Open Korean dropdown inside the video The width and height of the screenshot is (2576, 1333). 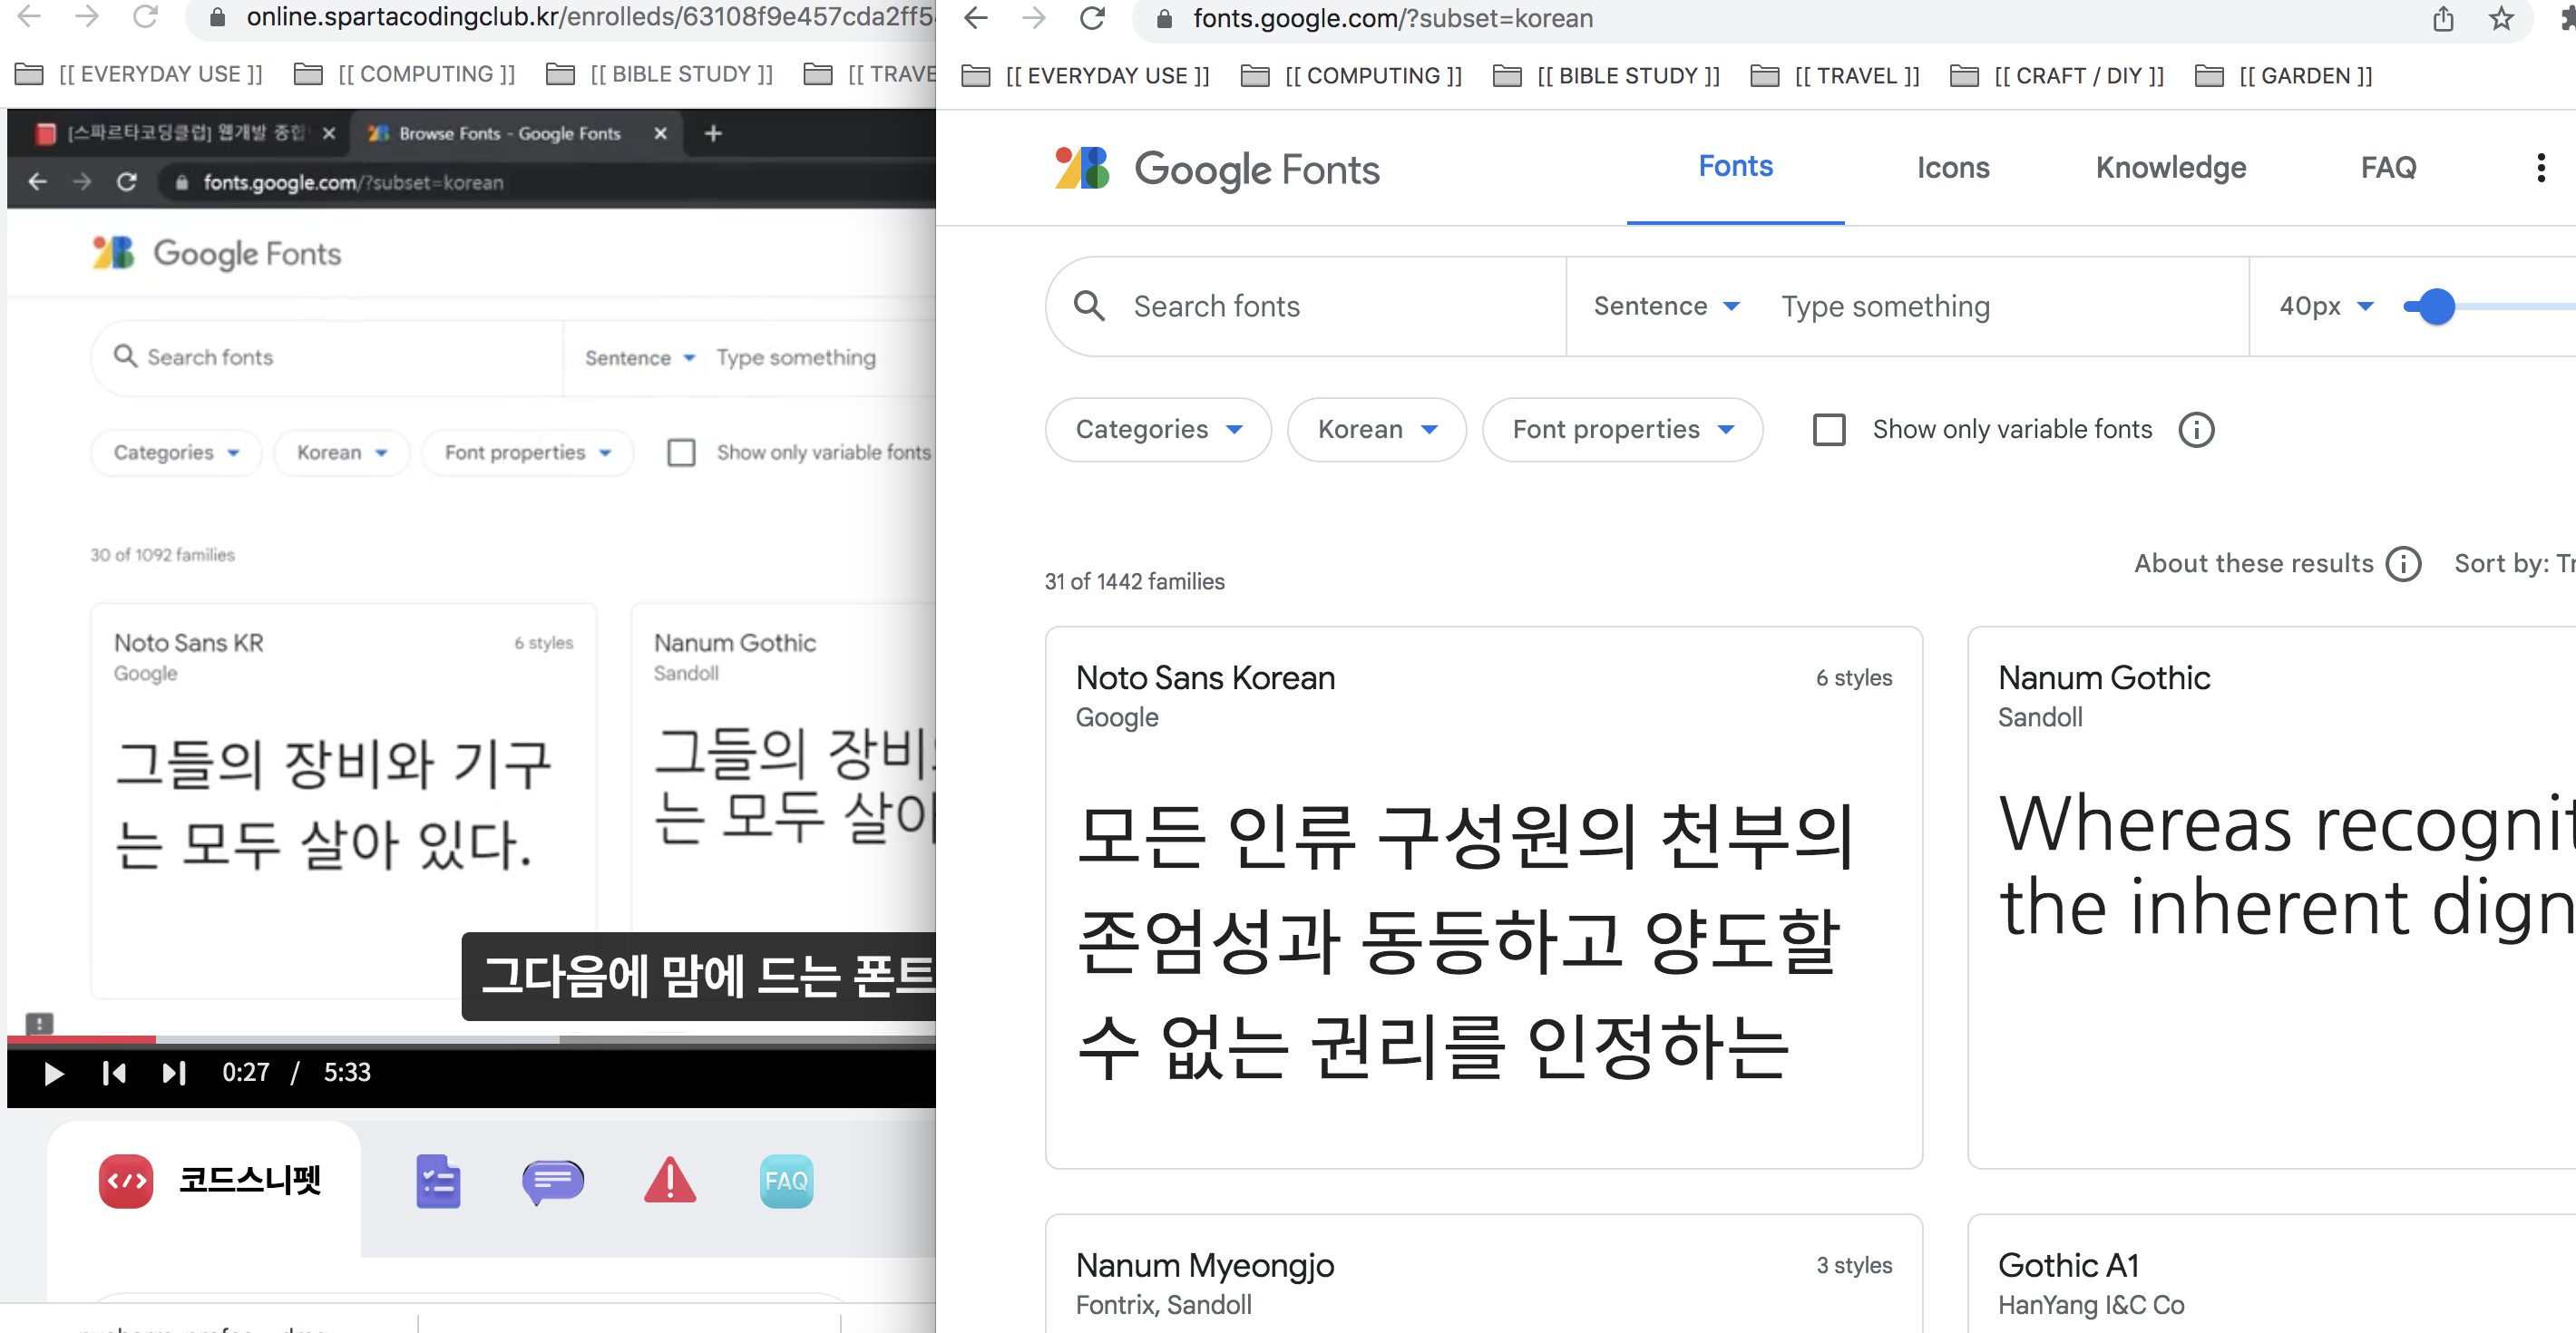point(341,453)
